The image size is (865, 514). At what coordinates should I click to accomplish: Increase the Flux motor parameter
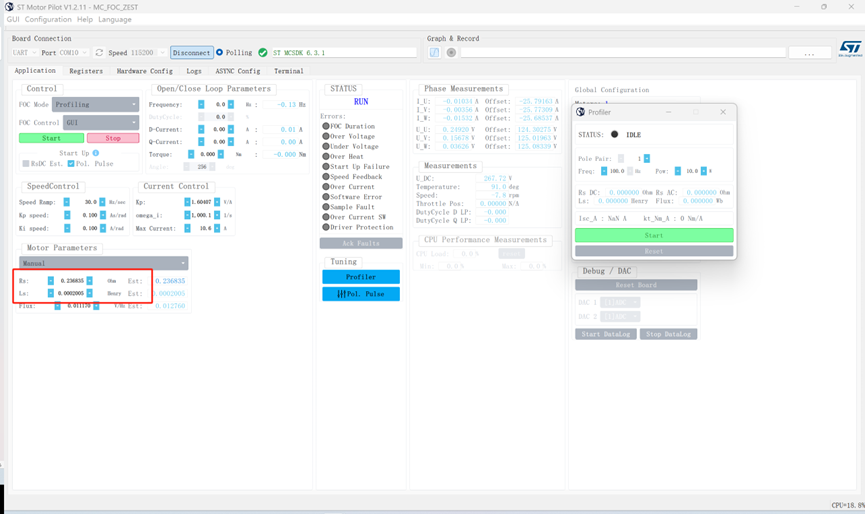point(96,306)
